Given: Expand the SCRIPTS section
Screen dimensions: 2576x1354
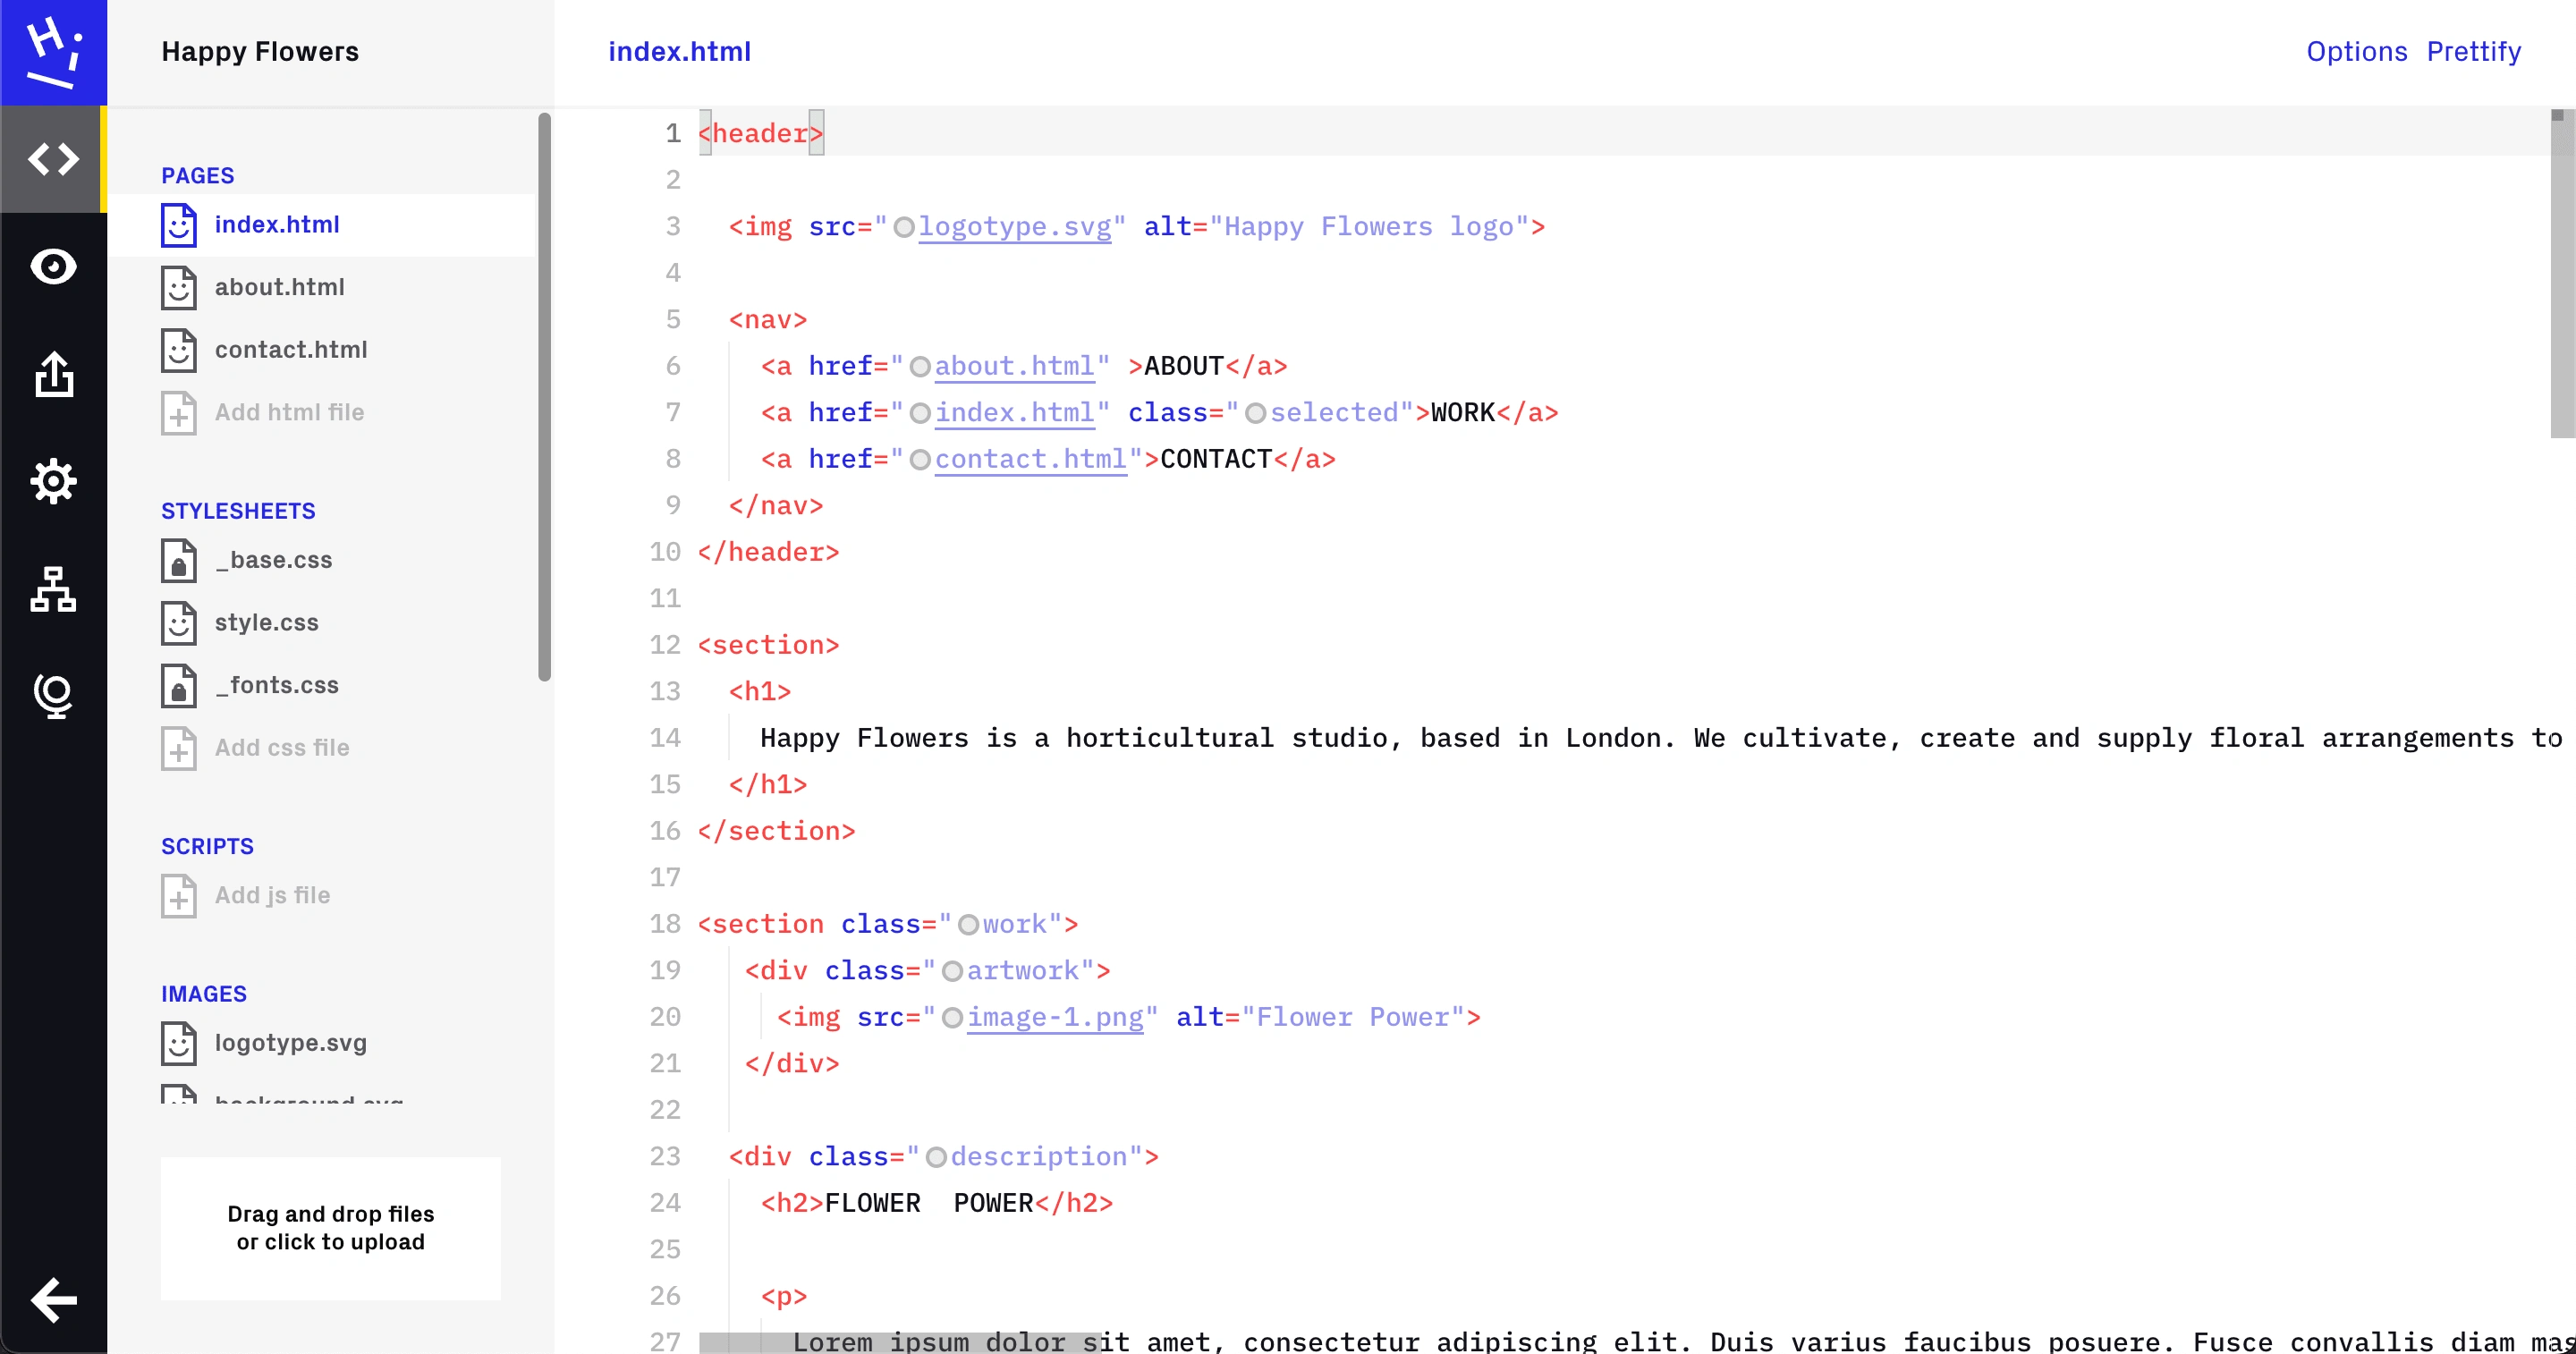Looking at the screenshot, I should click(206, 845).
